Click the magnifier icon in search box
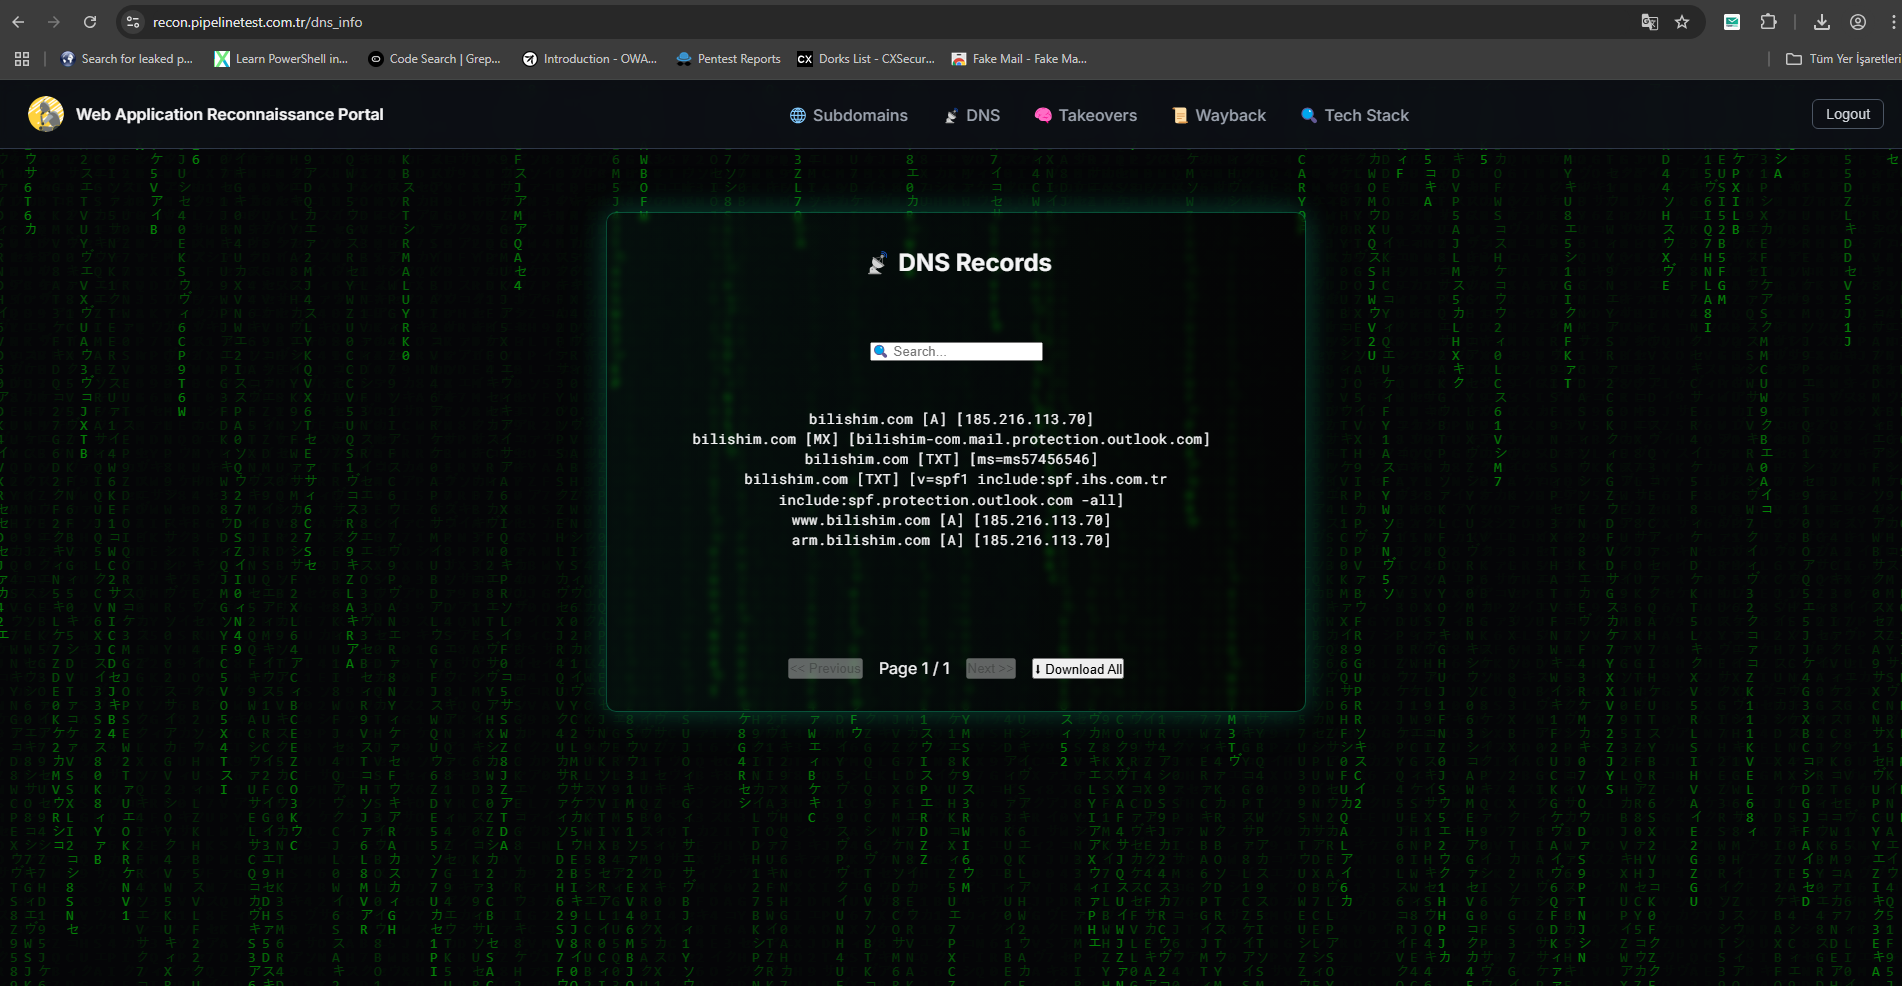 point(881,351)
